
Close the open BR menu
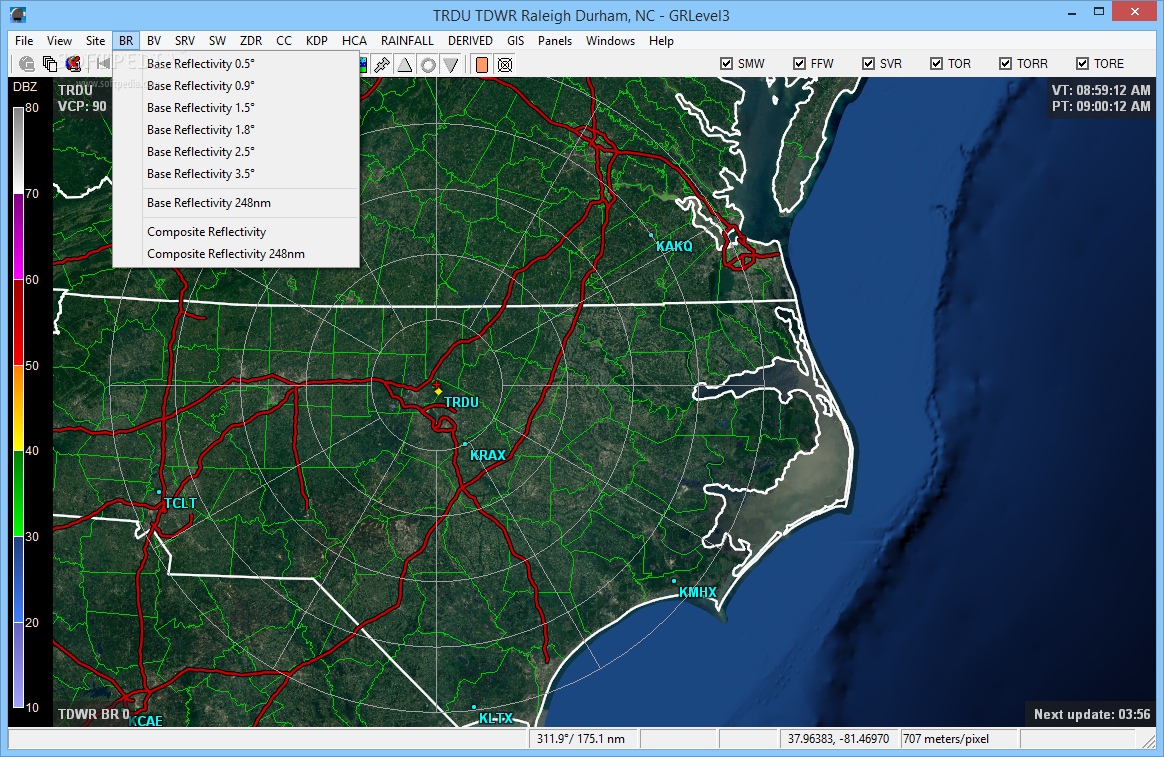coord(126,41)
